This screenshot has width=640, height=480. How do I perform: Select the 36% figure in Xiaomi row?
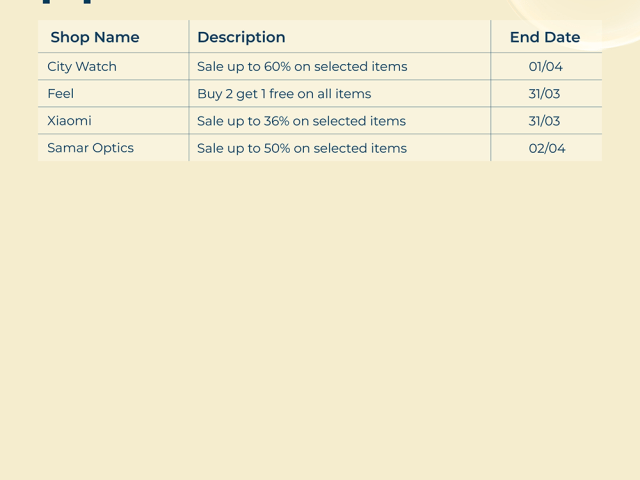point(276,121)
